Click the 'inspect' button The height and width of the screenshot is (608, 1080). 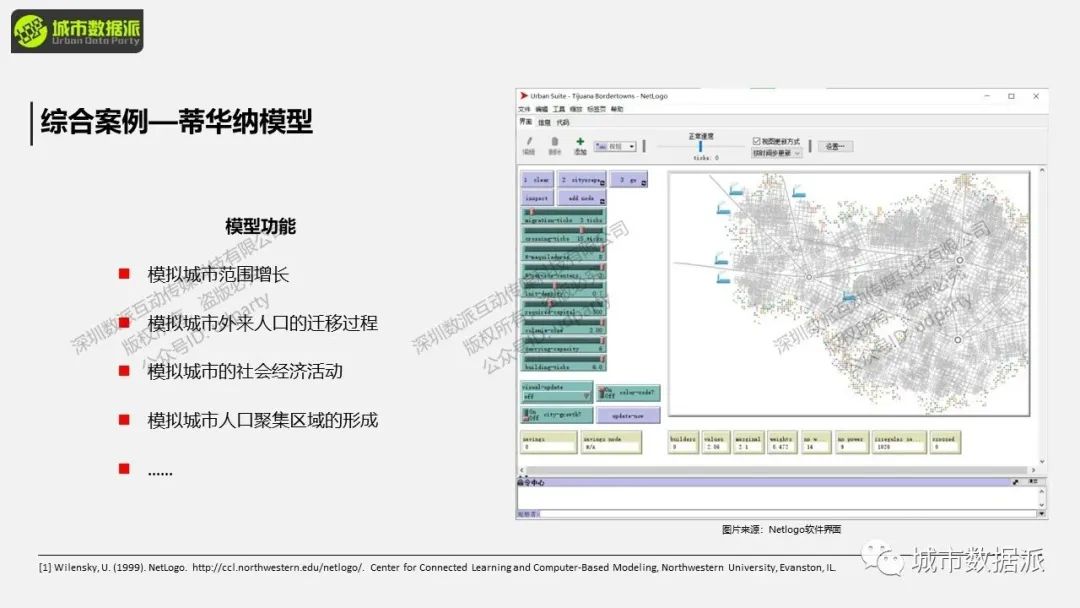(537, 198)
